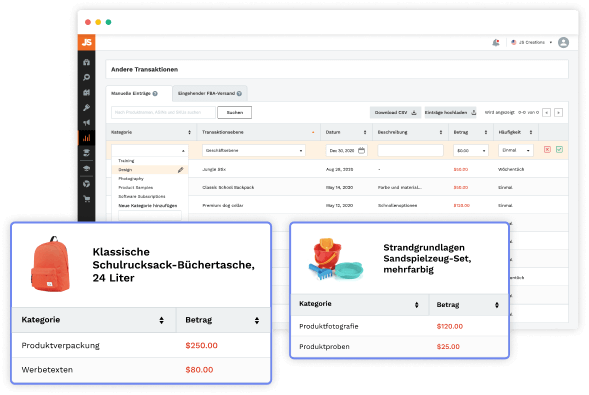Click help icon on Eingehender FBA-Versand tab
The width and height of the screenshot is (589, 395).
239,93
